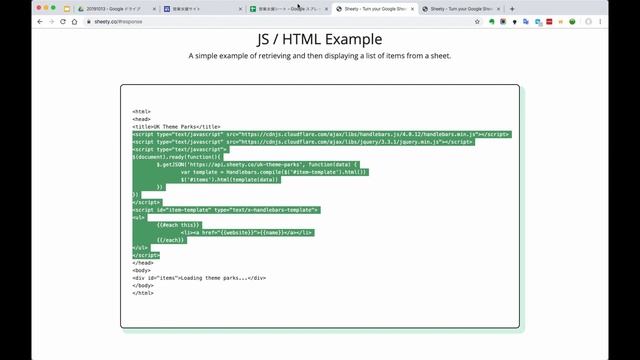The height and width of the screenshot is (360, 640).
Task: Click the $(document).ready line
Action: click(x=178, y=157)
